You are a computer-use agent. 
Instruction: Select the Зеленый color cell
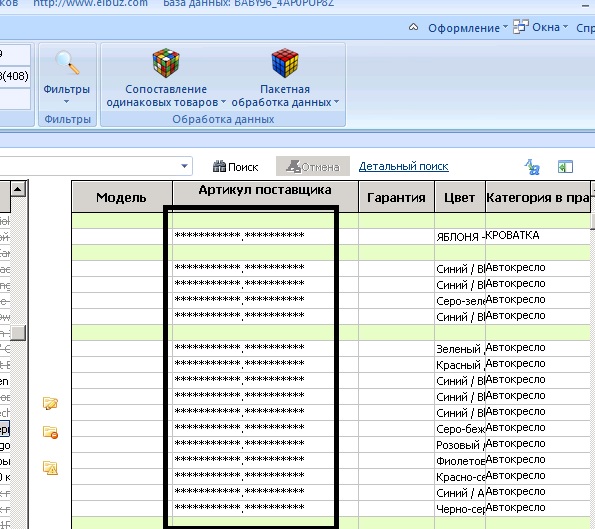point(460,348)
